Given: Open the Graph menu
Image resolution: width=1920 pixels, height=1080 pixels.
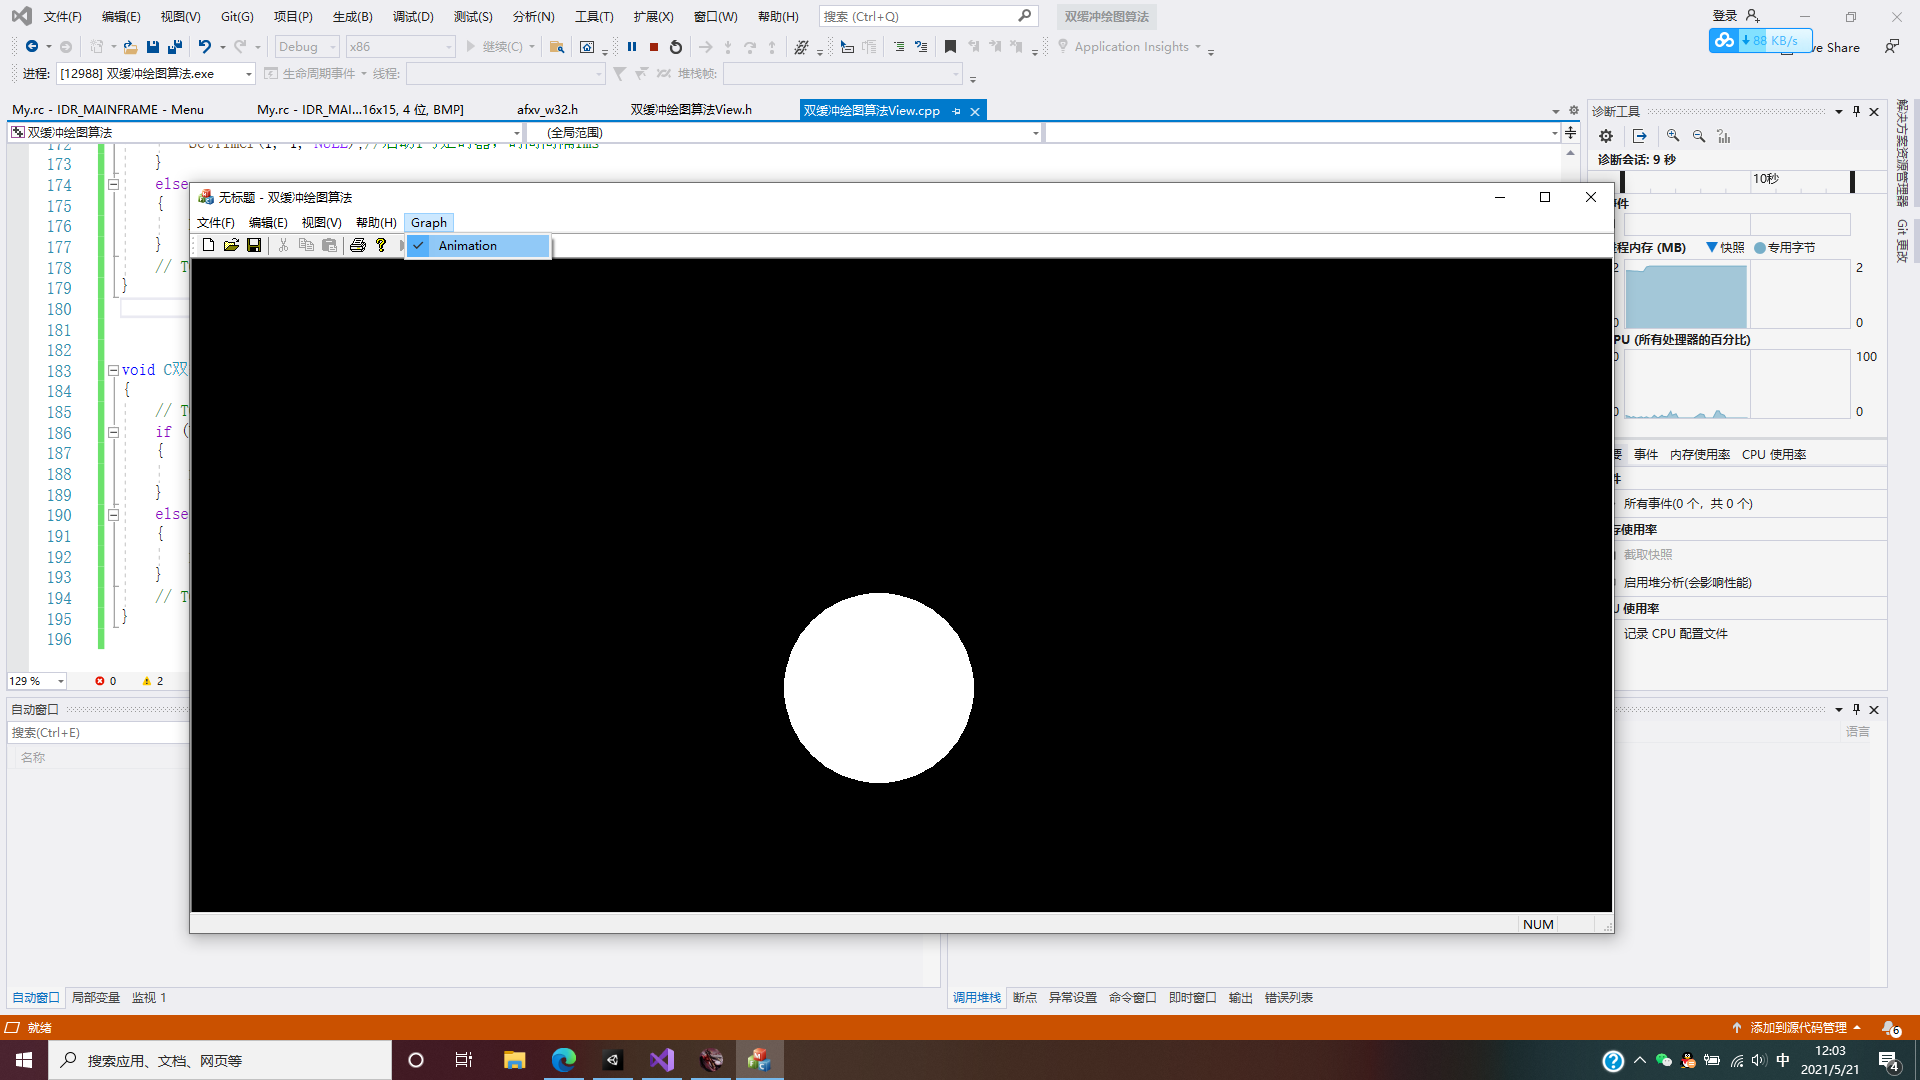Looking at the screenshot, I should 428,223.
